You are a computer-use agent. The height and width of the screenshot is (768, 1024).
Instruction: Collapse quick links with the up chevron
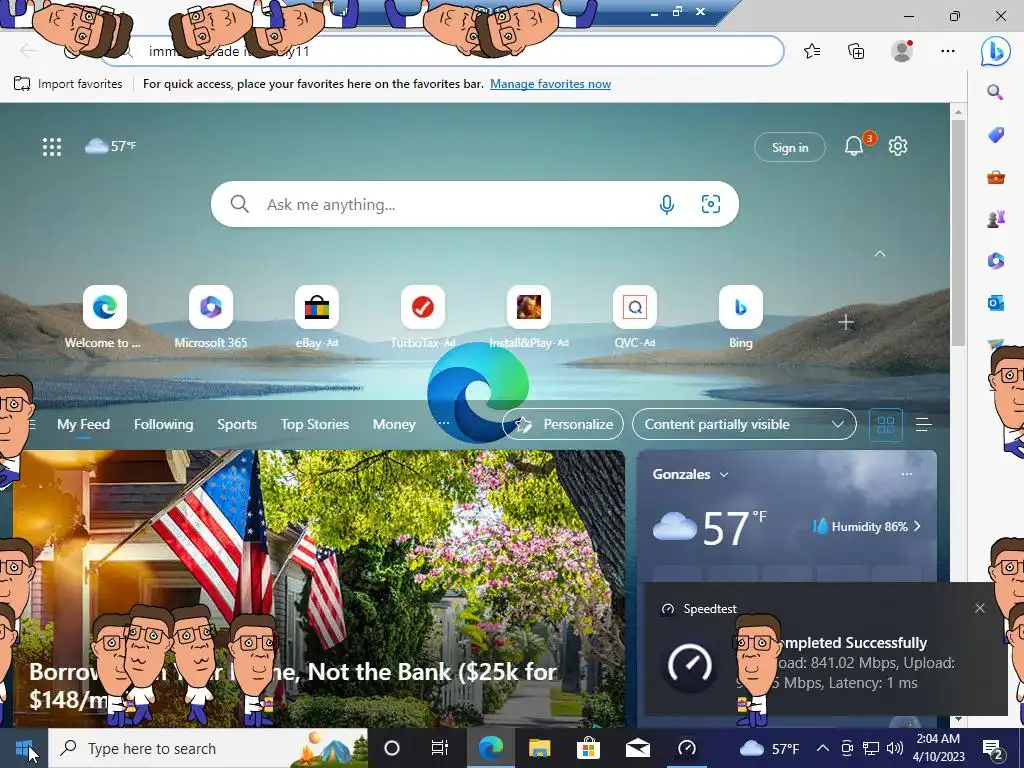point(880,253)
